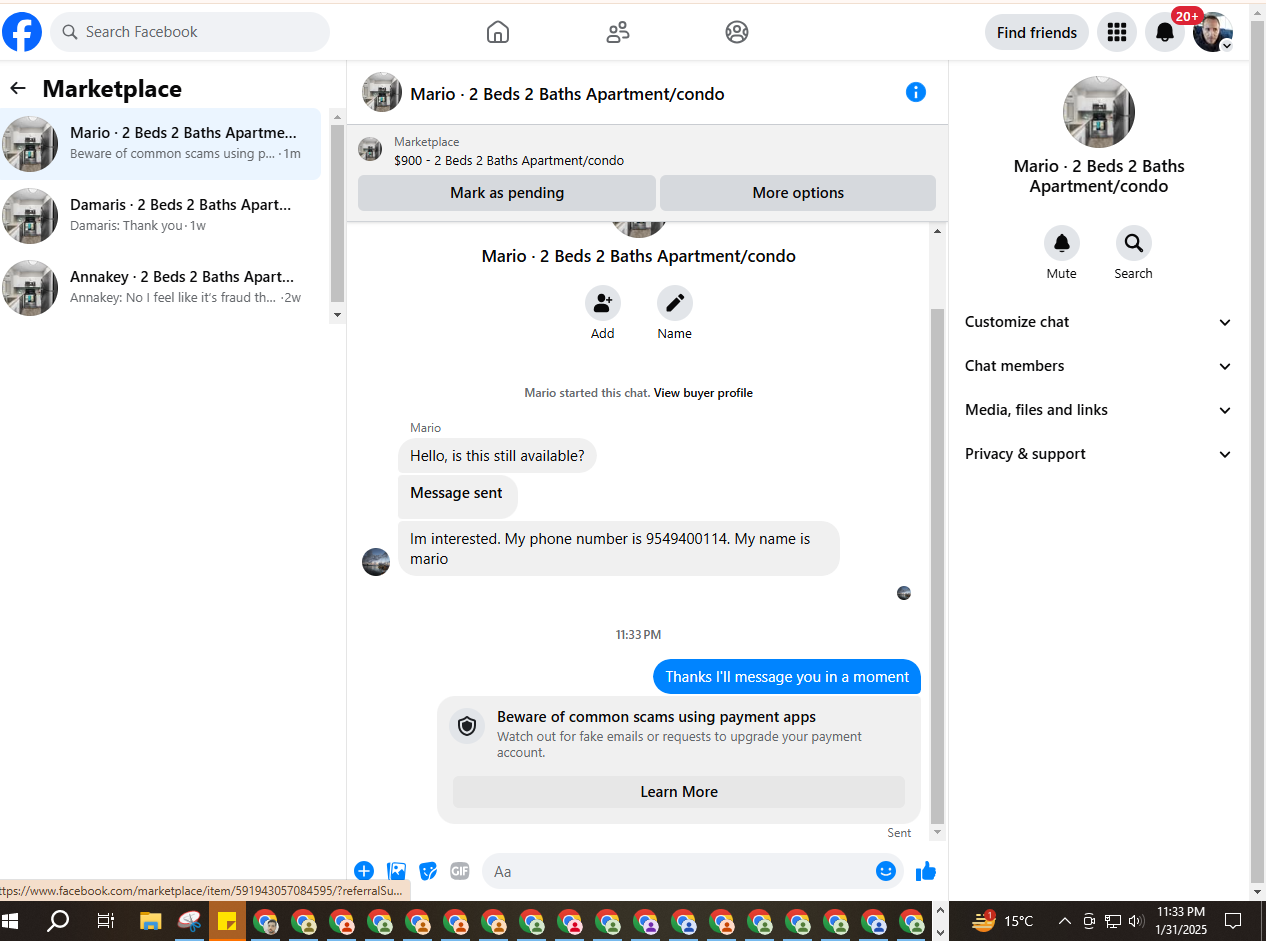Image resolution: width=1266 pixels, height=941 pixels.
Task: Open Task View on taskbar
Action: 105,921
